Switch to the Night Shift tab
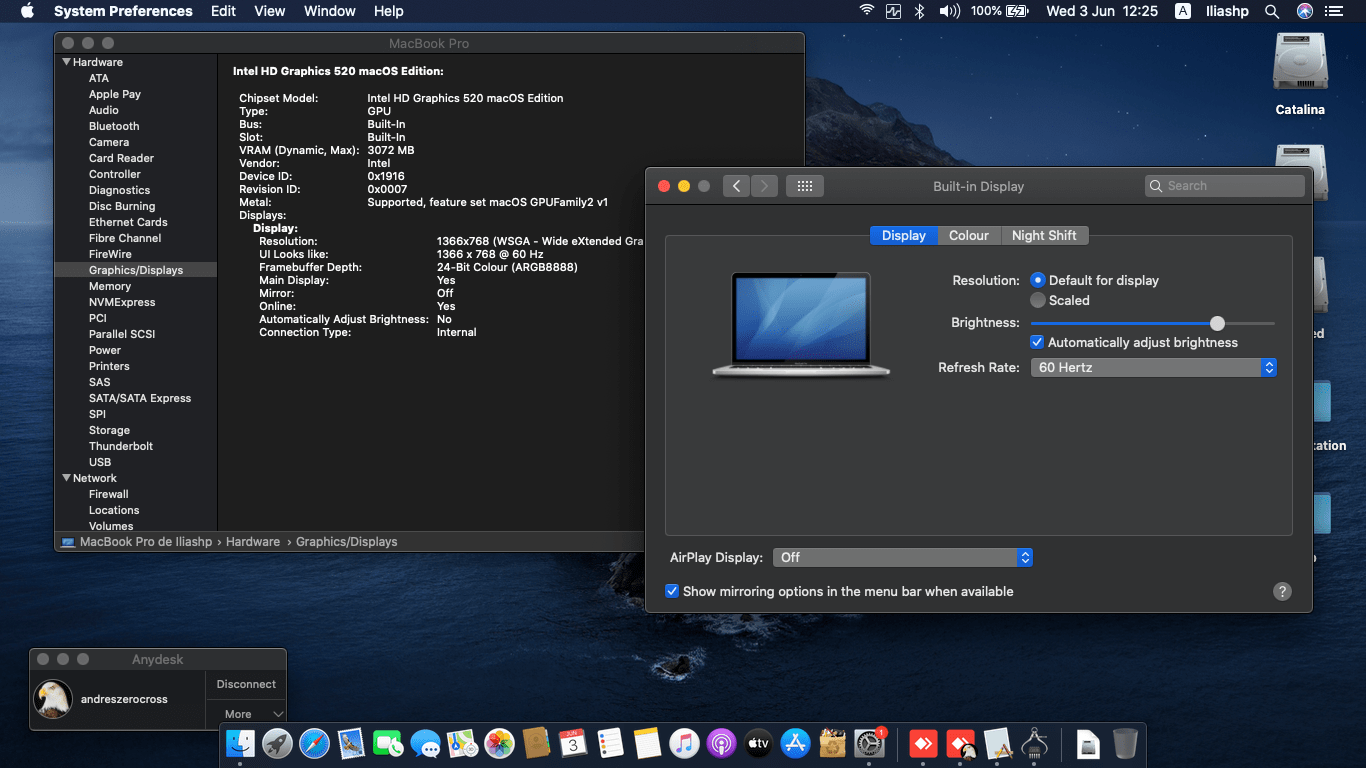This screenshot has height=768, width=1366. [1044, 236]
